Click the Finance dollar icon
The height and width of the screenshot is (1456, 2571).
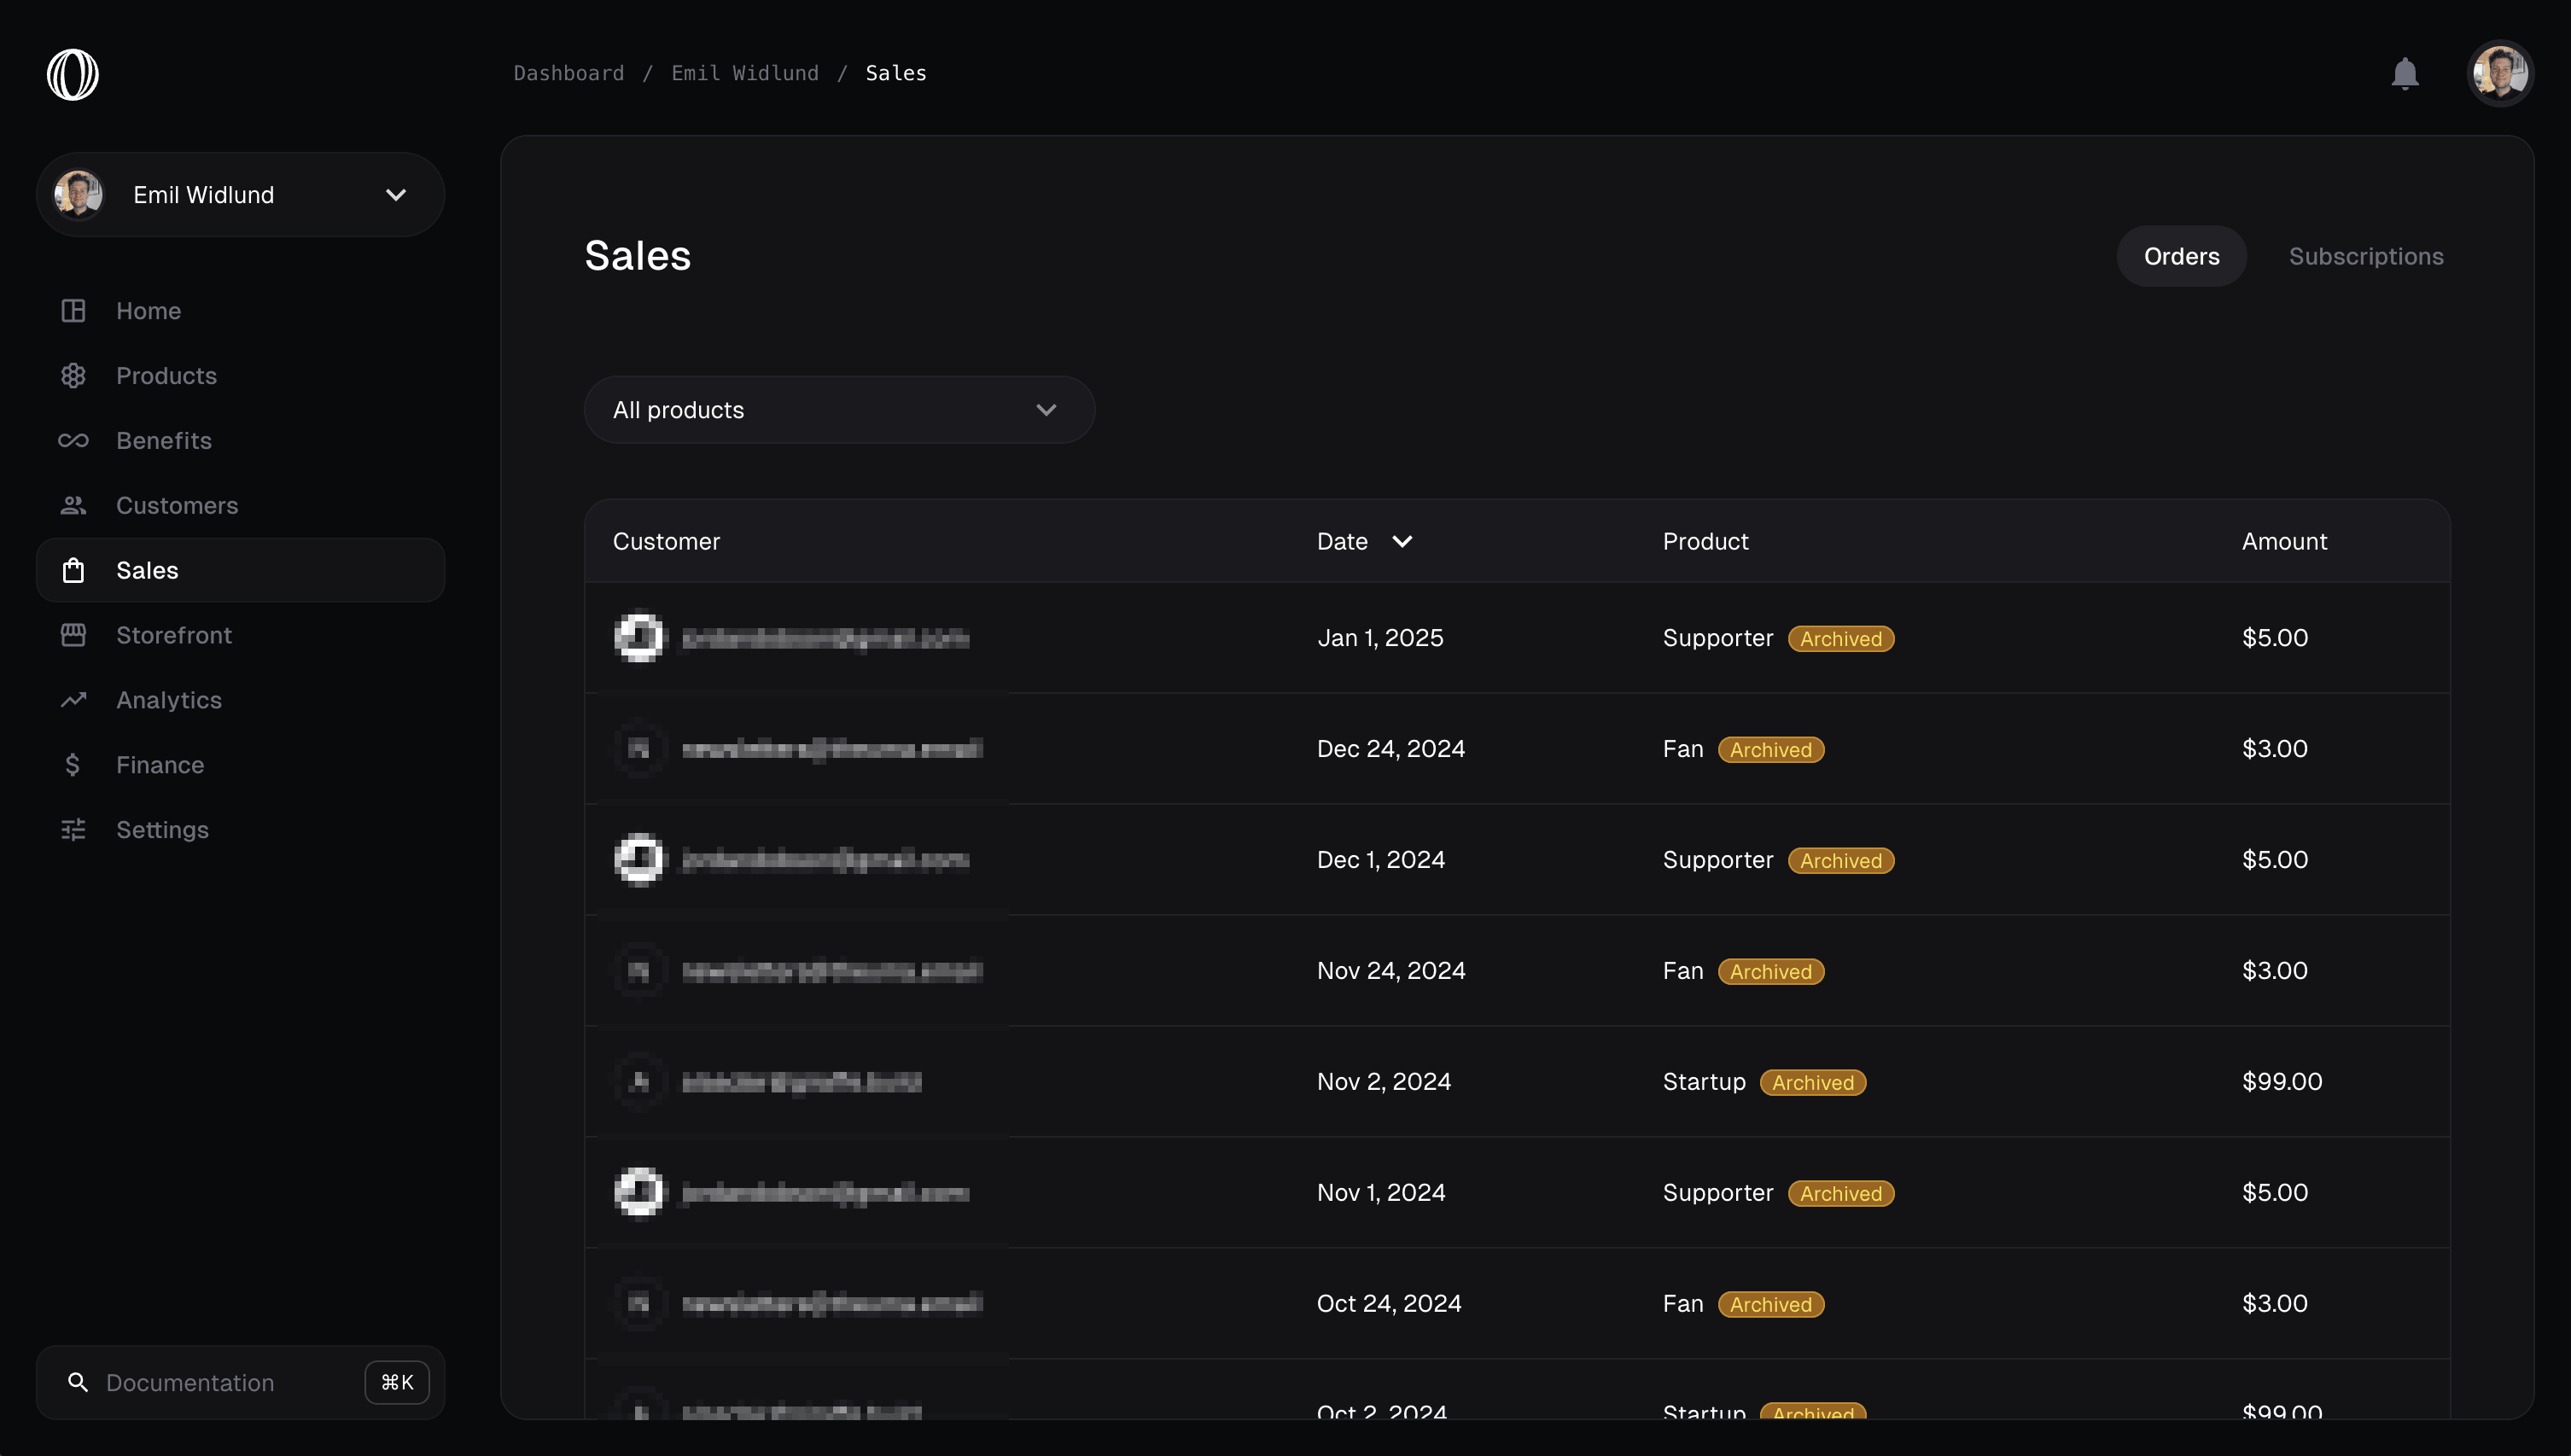point(73,765)
